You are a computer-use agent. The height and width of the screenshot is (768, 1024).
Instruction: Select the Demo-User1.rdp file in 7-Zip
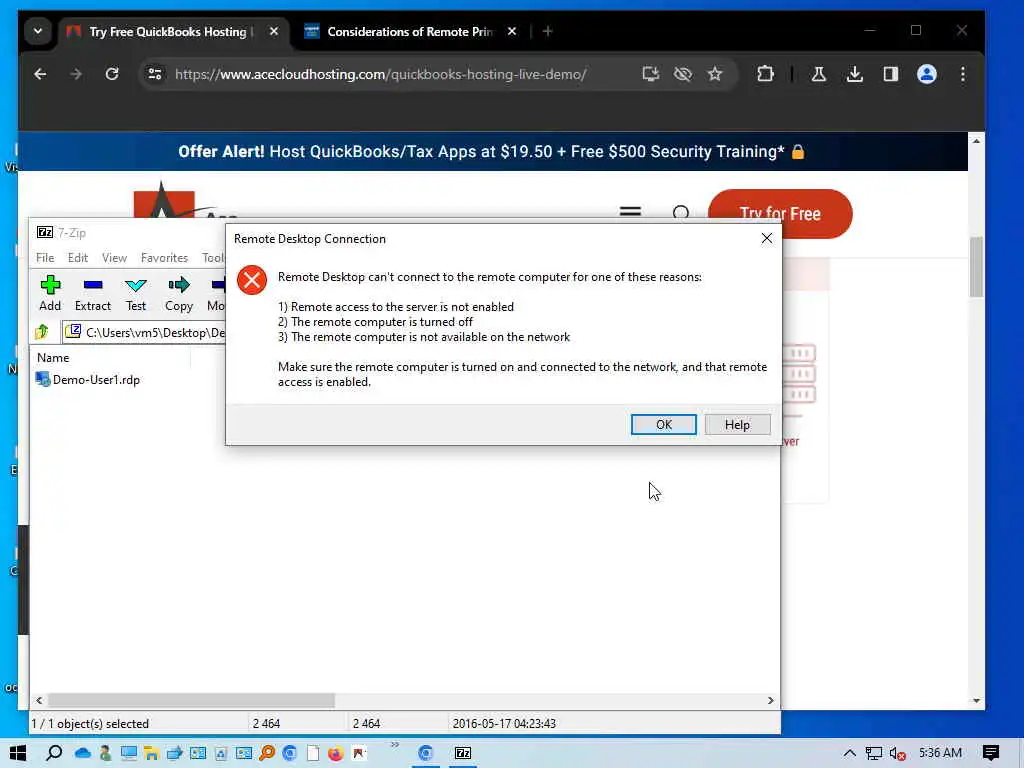pos(88,379)
